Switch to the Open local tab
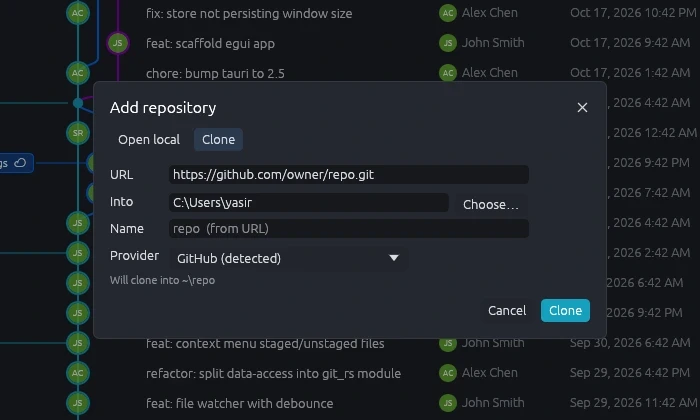 pyautogui.click(x=149, y=140)
